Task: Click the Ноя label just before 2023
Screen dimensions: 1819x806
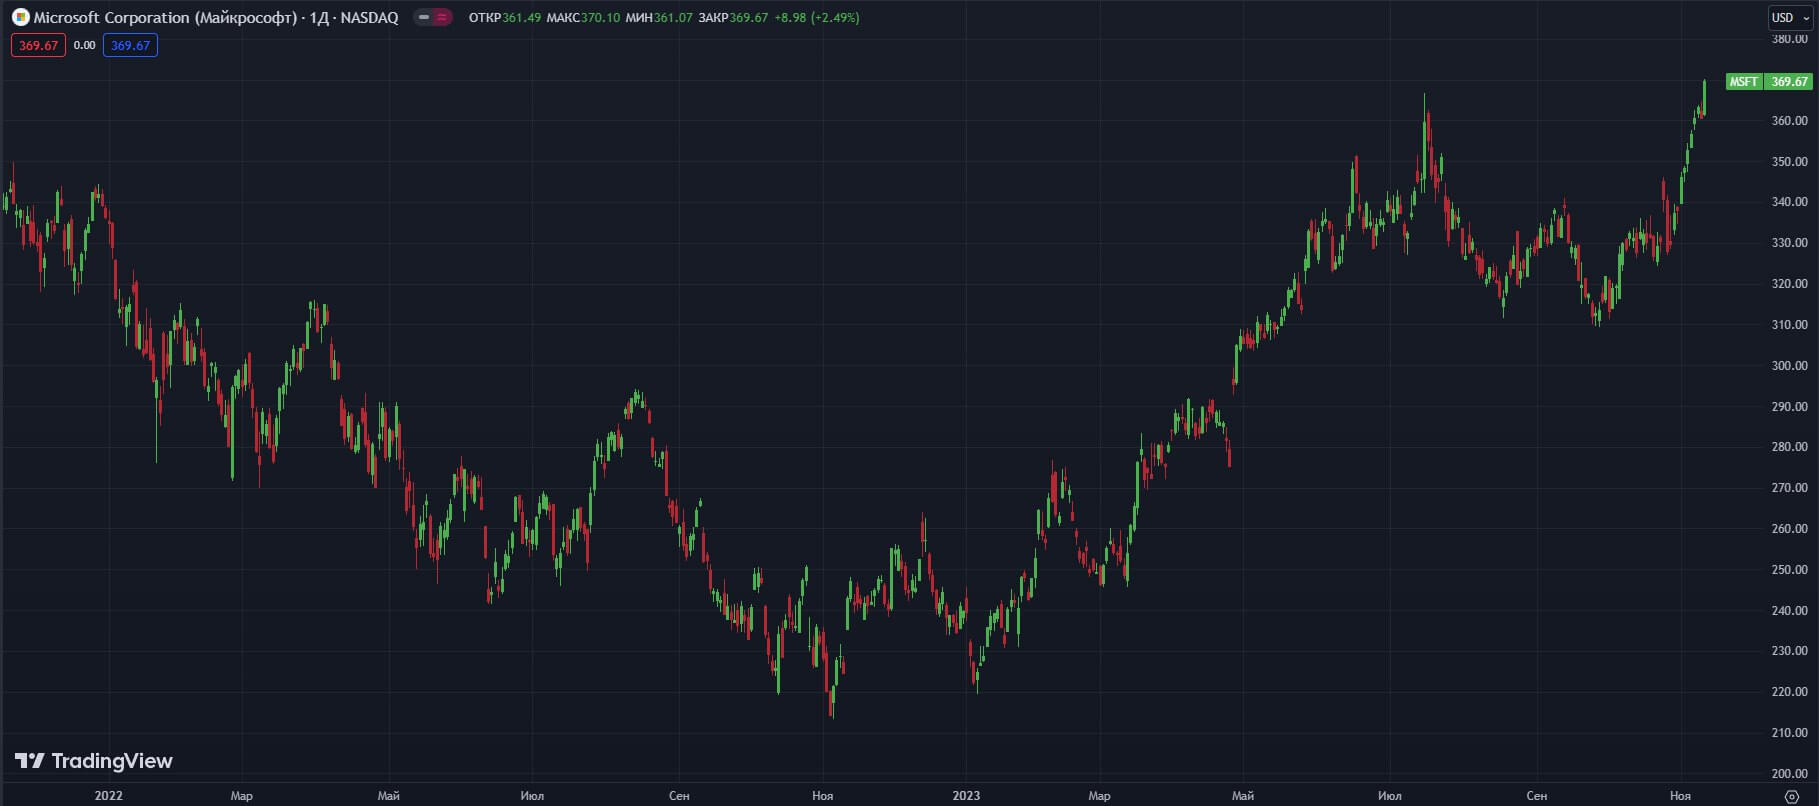Action: tap(823, 796)
